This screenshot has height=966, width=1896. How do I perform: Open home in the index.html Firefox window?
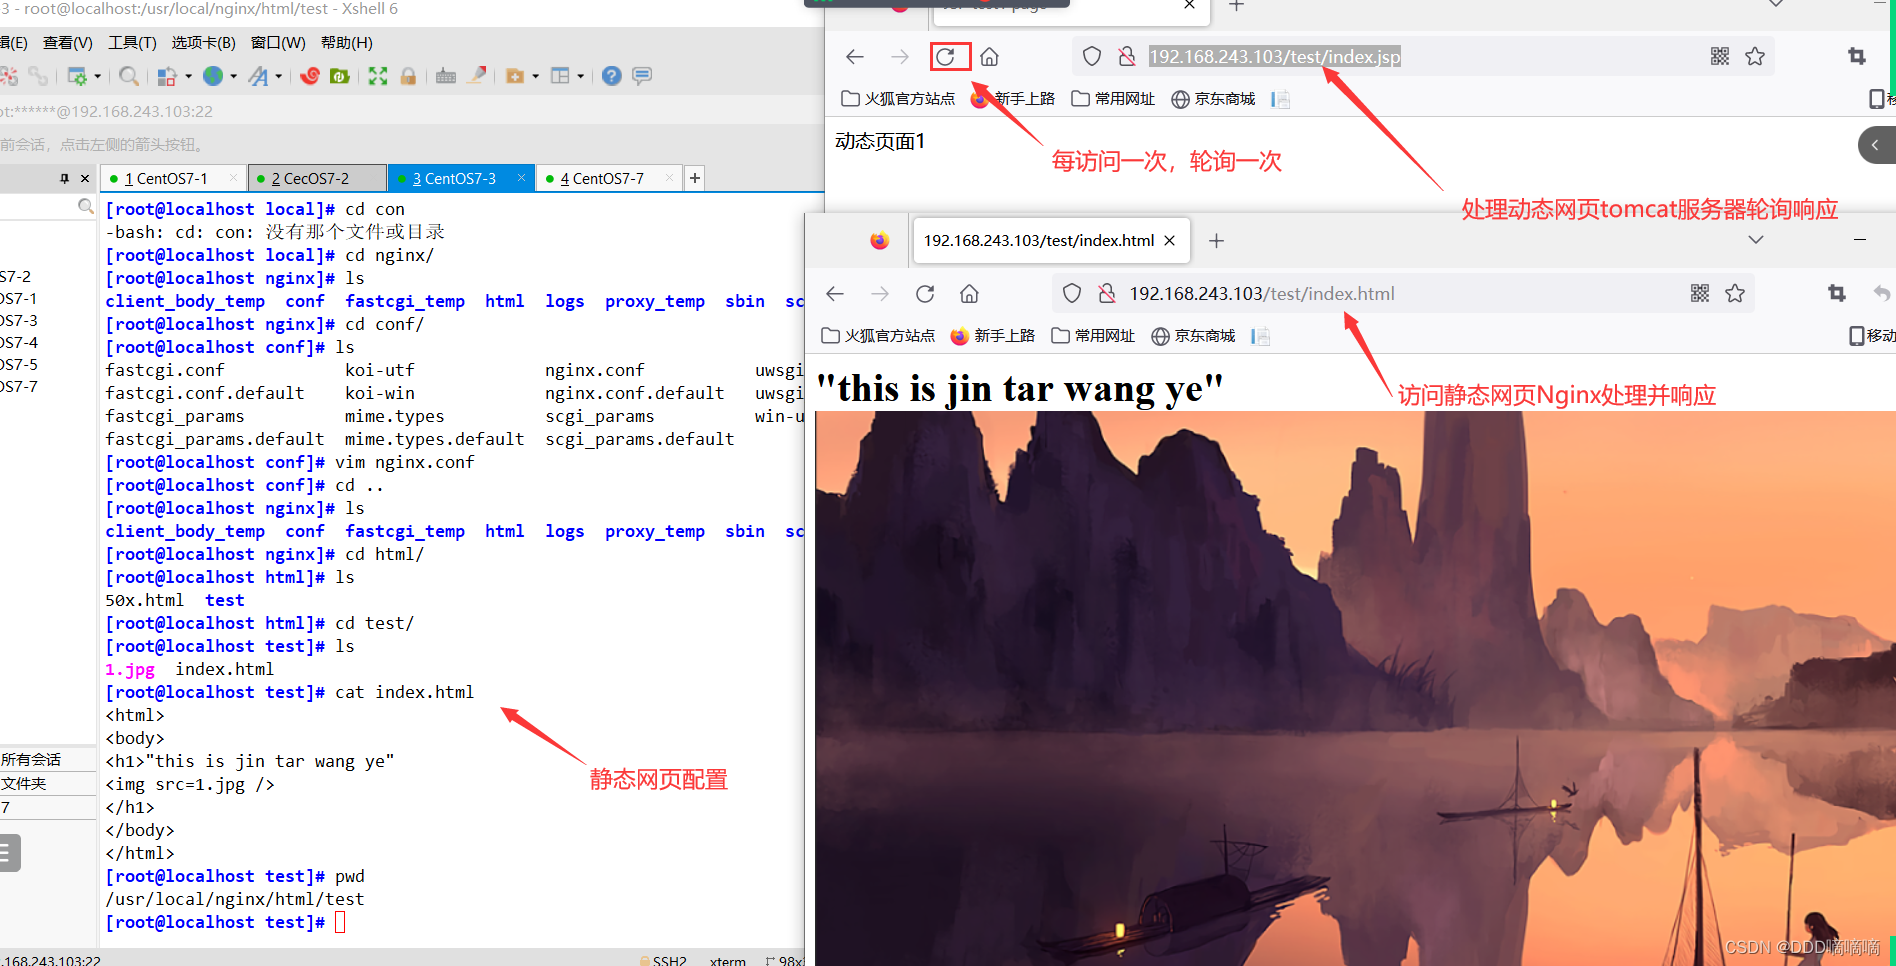point(969,294)
